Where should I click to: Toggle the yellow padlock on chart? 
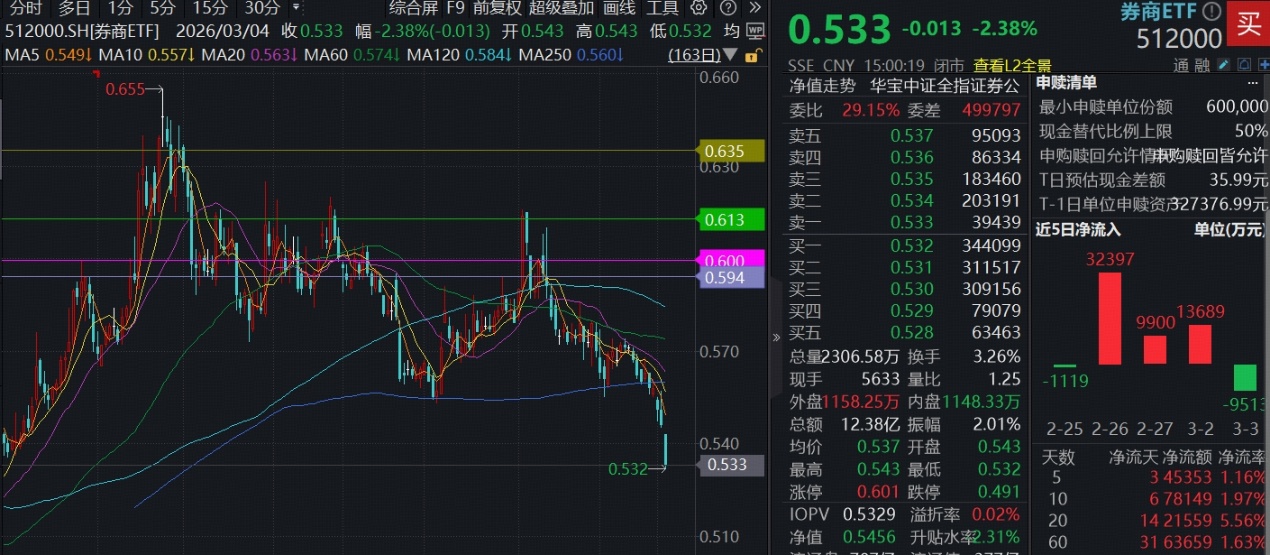pyautogui.click(x=751, y=54)
